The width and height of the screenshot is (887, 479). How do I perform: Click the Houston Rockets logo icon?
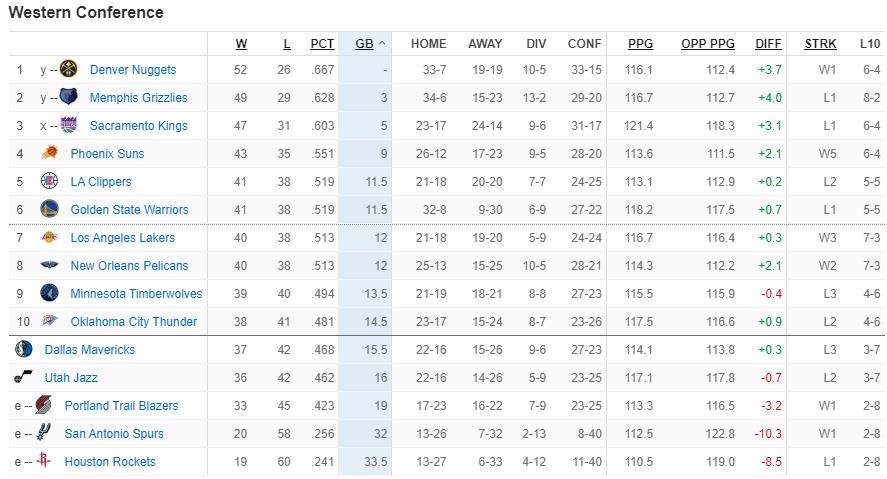(x=43, y=461)
